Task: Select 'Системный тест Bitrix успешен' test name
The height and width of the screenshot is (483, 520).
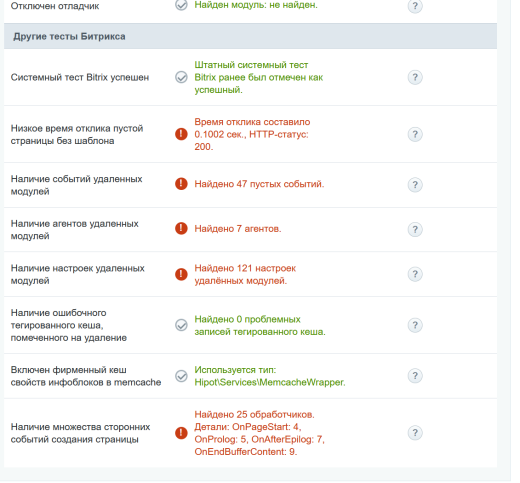Action: pyautogui.click(x=80, y=77)
